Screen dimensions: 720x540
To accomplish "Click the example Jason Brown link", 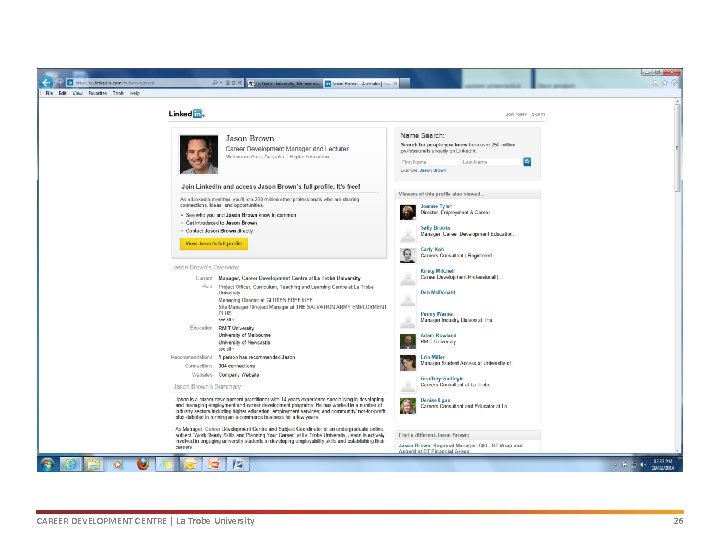I will pos(433,170).
